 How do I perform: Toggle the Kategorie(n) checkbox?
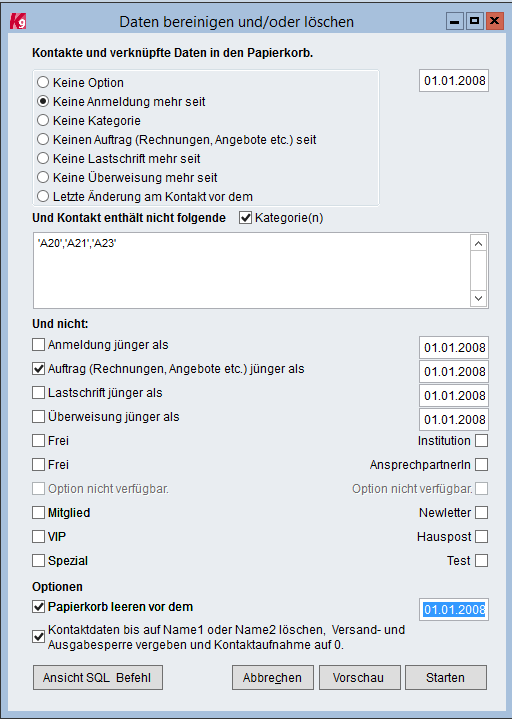tap(246, 218)
